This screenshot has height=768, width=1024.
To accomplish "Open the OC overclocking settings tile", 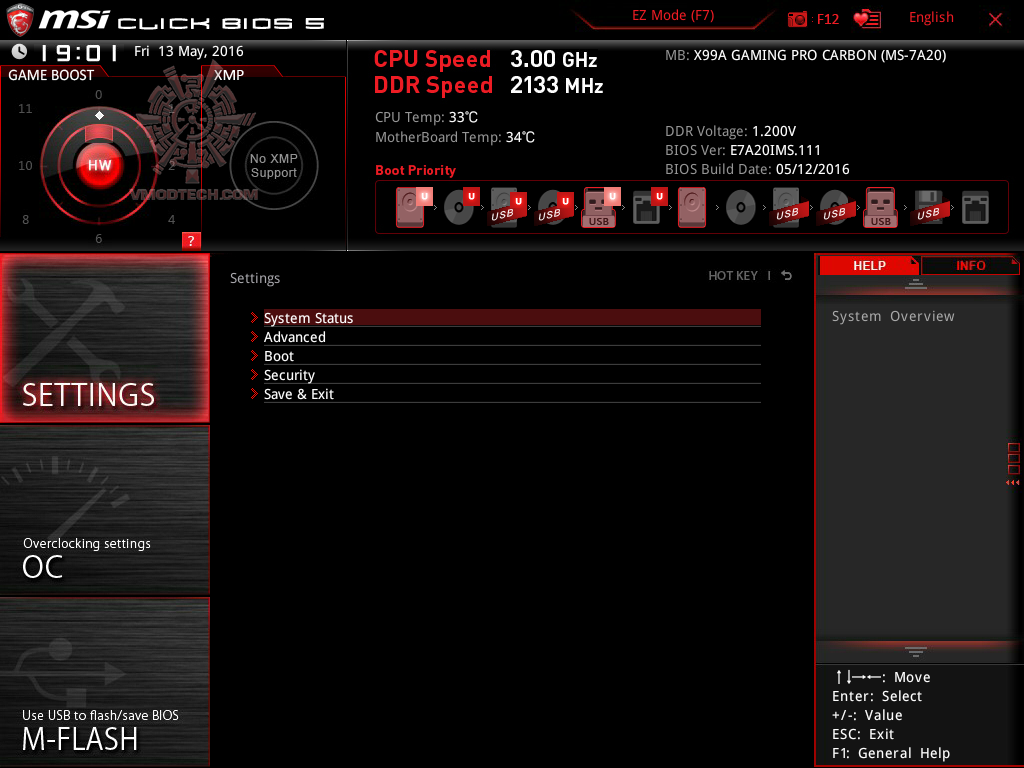I will point(104,511).
